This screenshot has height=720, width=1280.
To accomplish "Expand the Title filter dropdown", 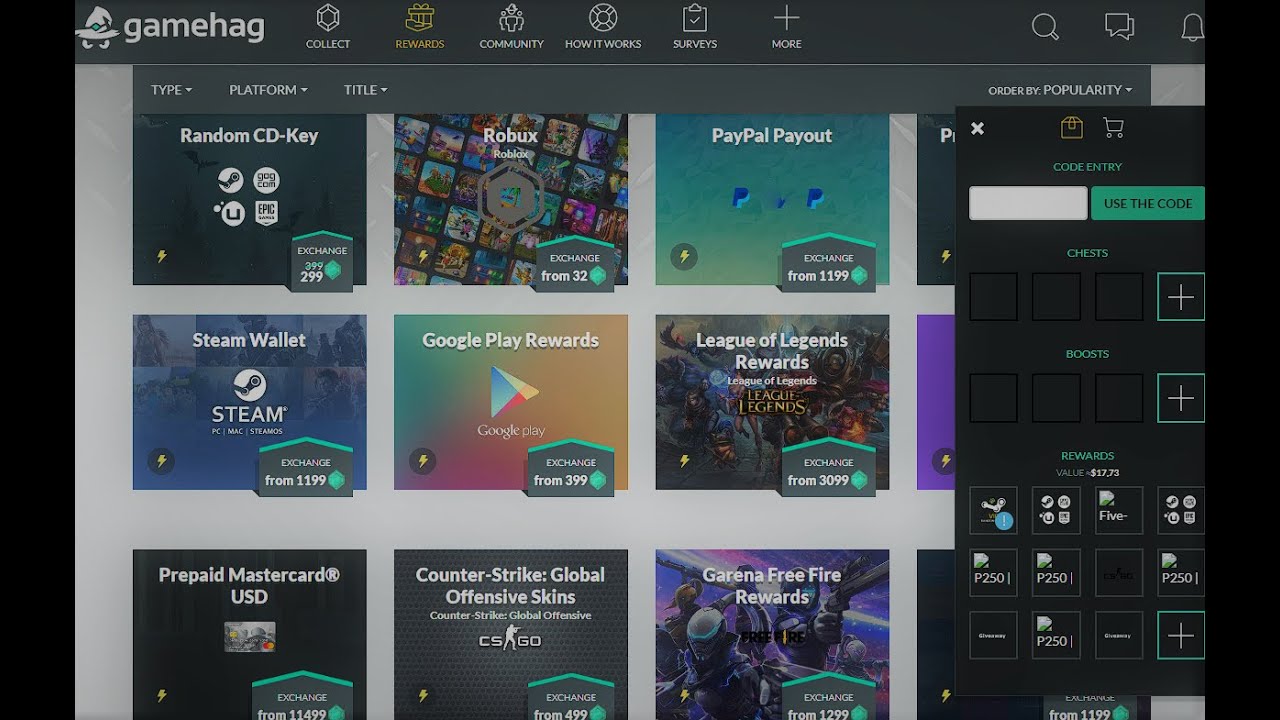I will [365, 90].
